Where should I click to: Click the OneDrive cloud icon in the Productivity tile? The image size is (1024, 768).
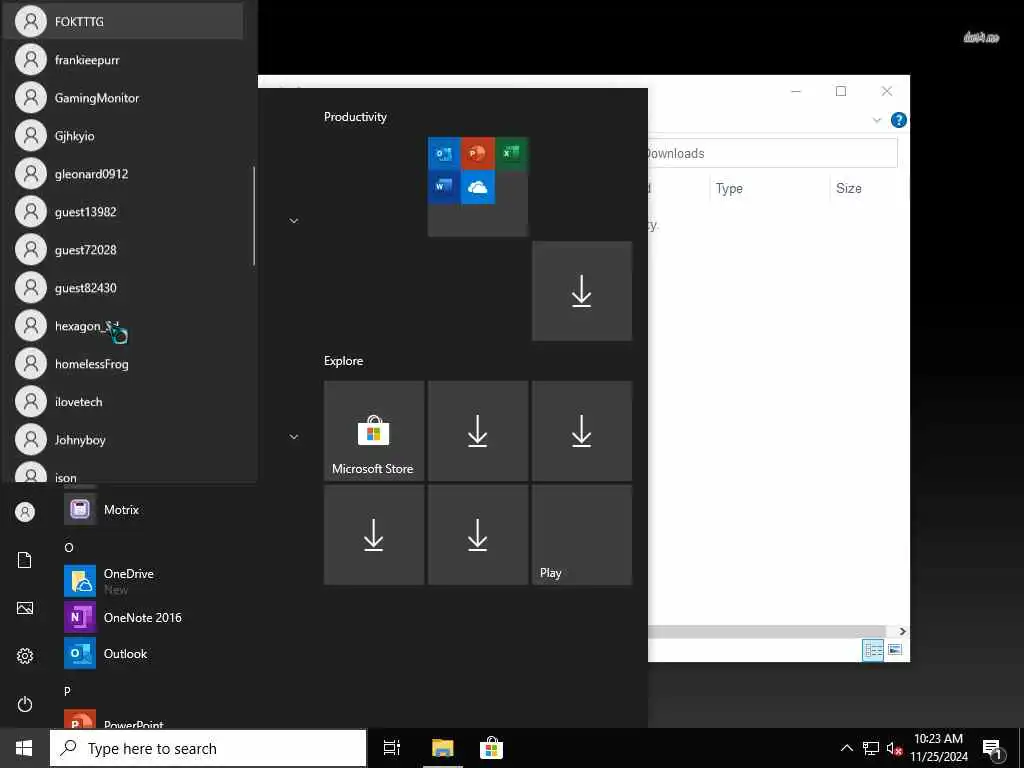coord(477,187)
